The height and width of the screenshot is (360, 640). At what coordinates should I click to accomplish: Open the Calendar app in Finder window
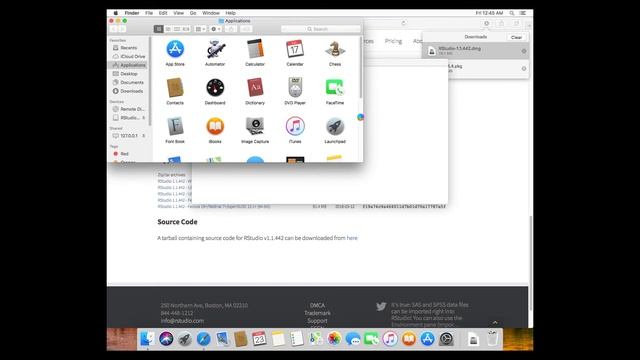[x=295, y=49]
